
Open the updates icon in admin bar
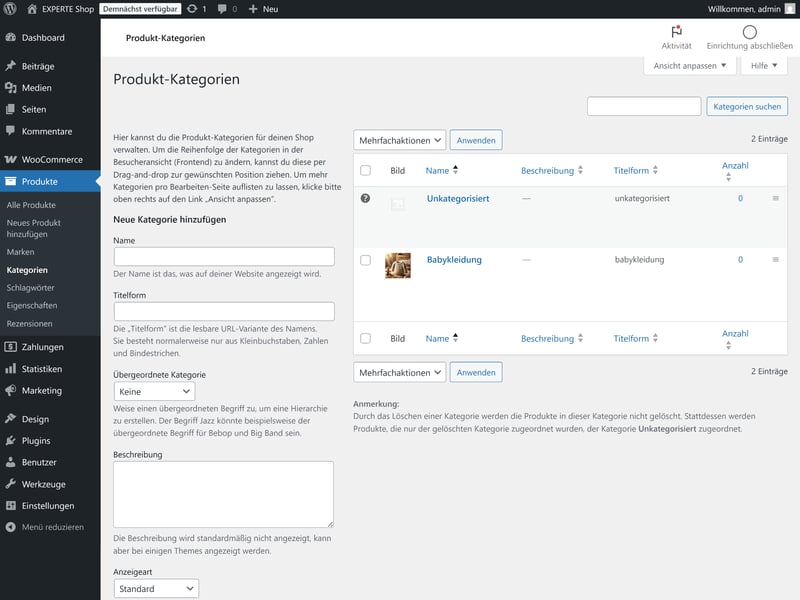tap(191, 8)
